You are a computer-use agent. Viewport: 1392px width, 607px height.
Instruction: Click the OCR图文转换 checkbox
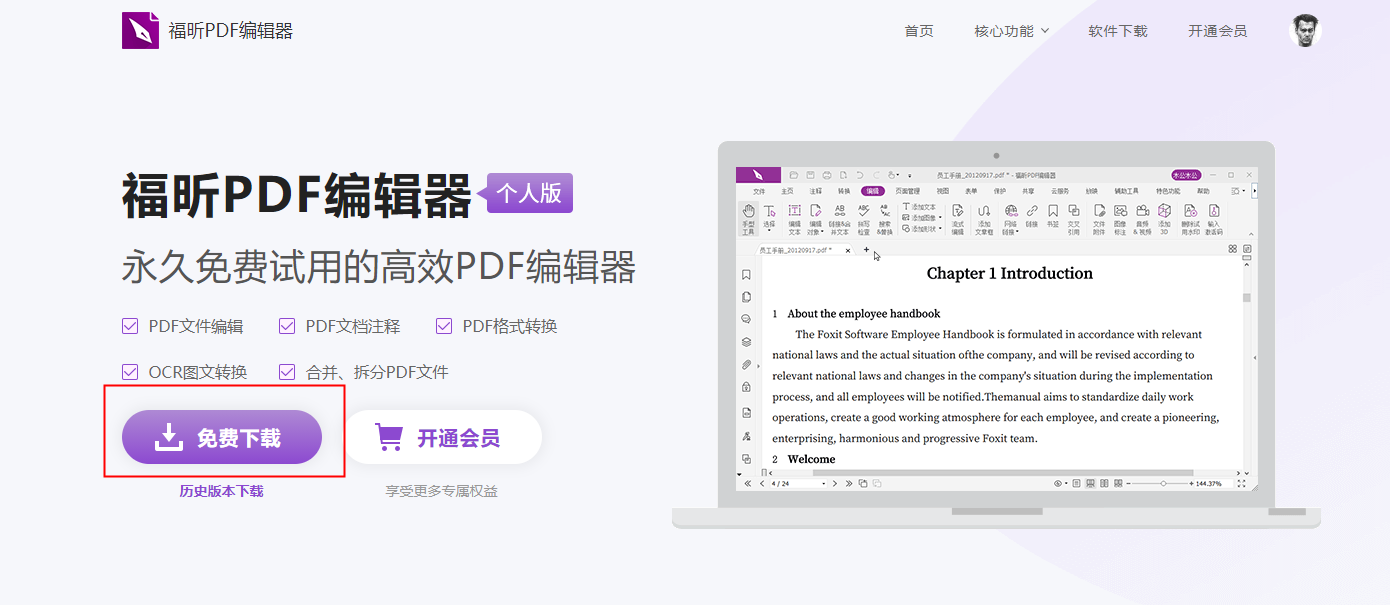pos(130,370)
